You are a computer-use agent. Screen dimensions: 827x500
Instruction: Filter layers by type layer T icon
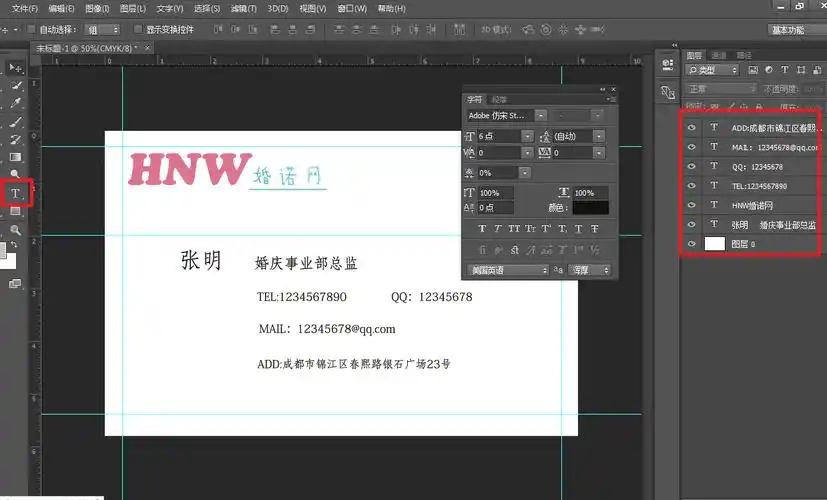[x=785, y=70]
